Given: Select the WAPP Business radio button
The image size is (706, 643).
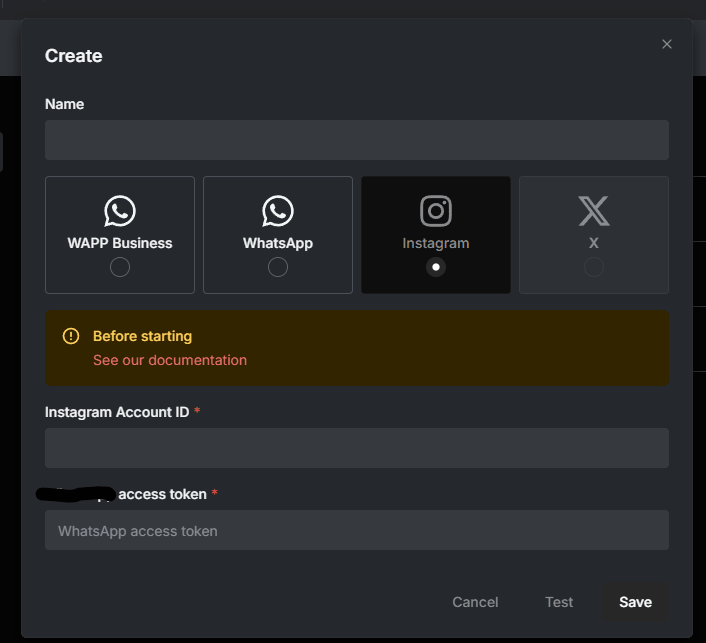Looking at the screenshot, I should tap(120, 267).
